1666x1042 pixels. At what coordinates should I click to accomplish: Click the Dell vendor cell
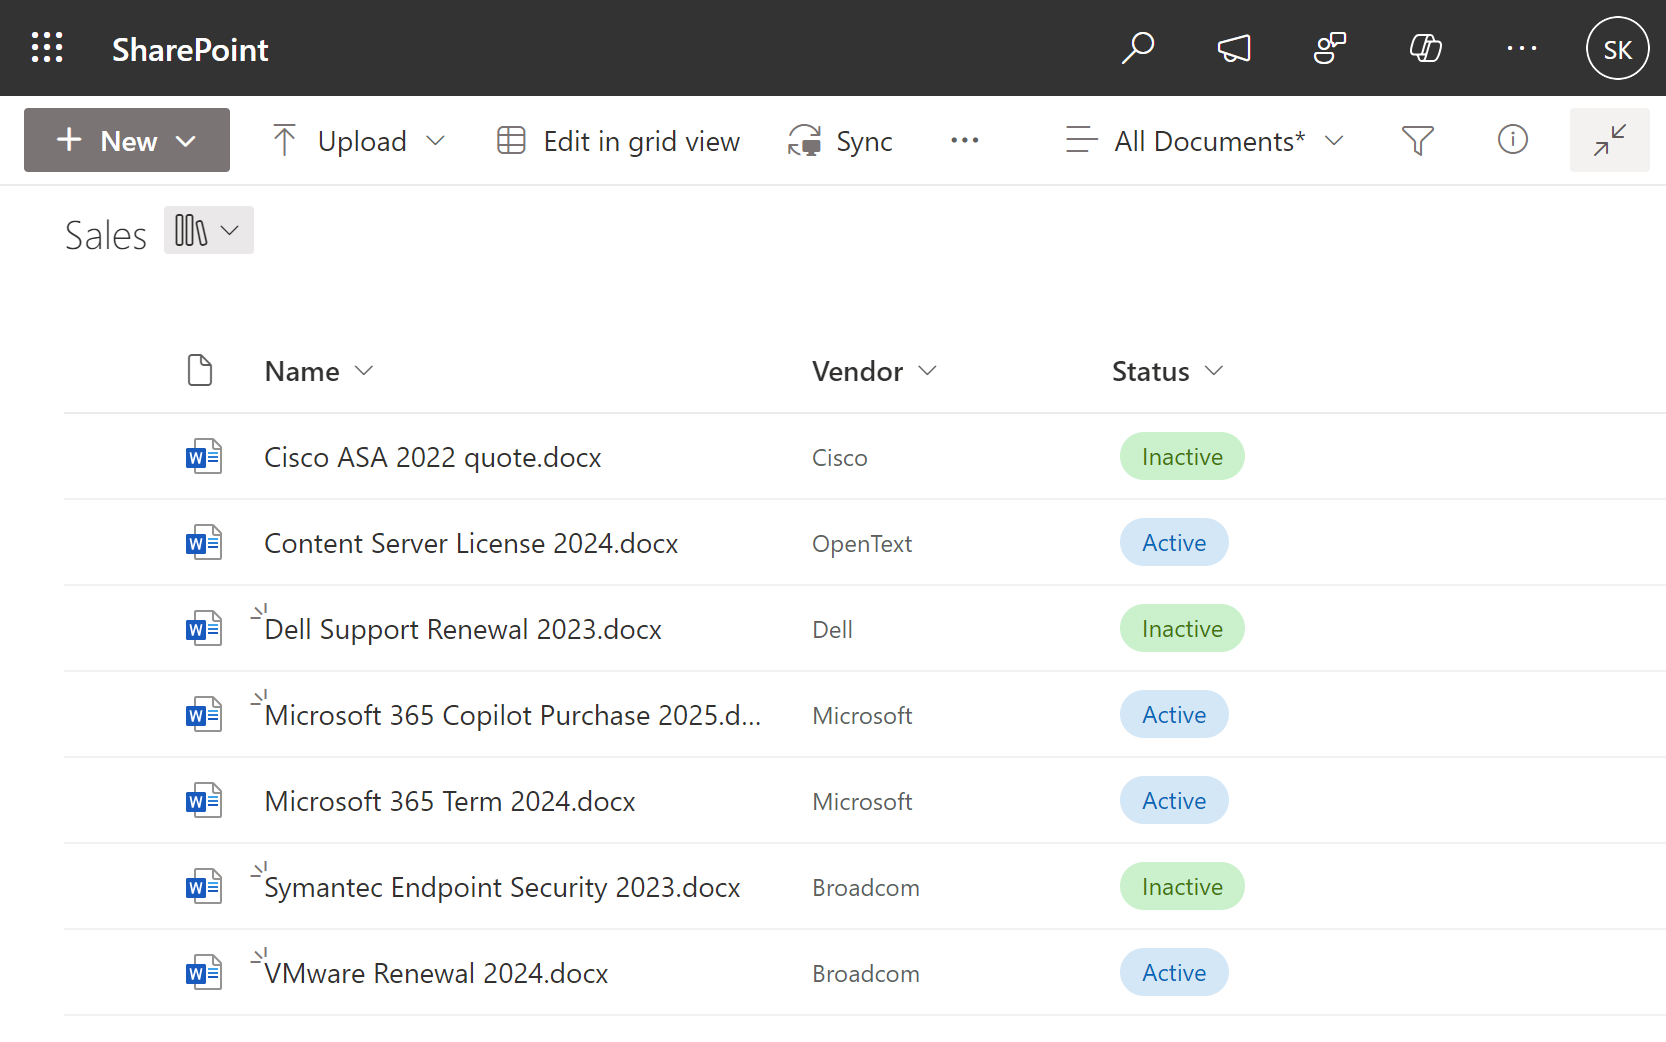coord(832,630)
